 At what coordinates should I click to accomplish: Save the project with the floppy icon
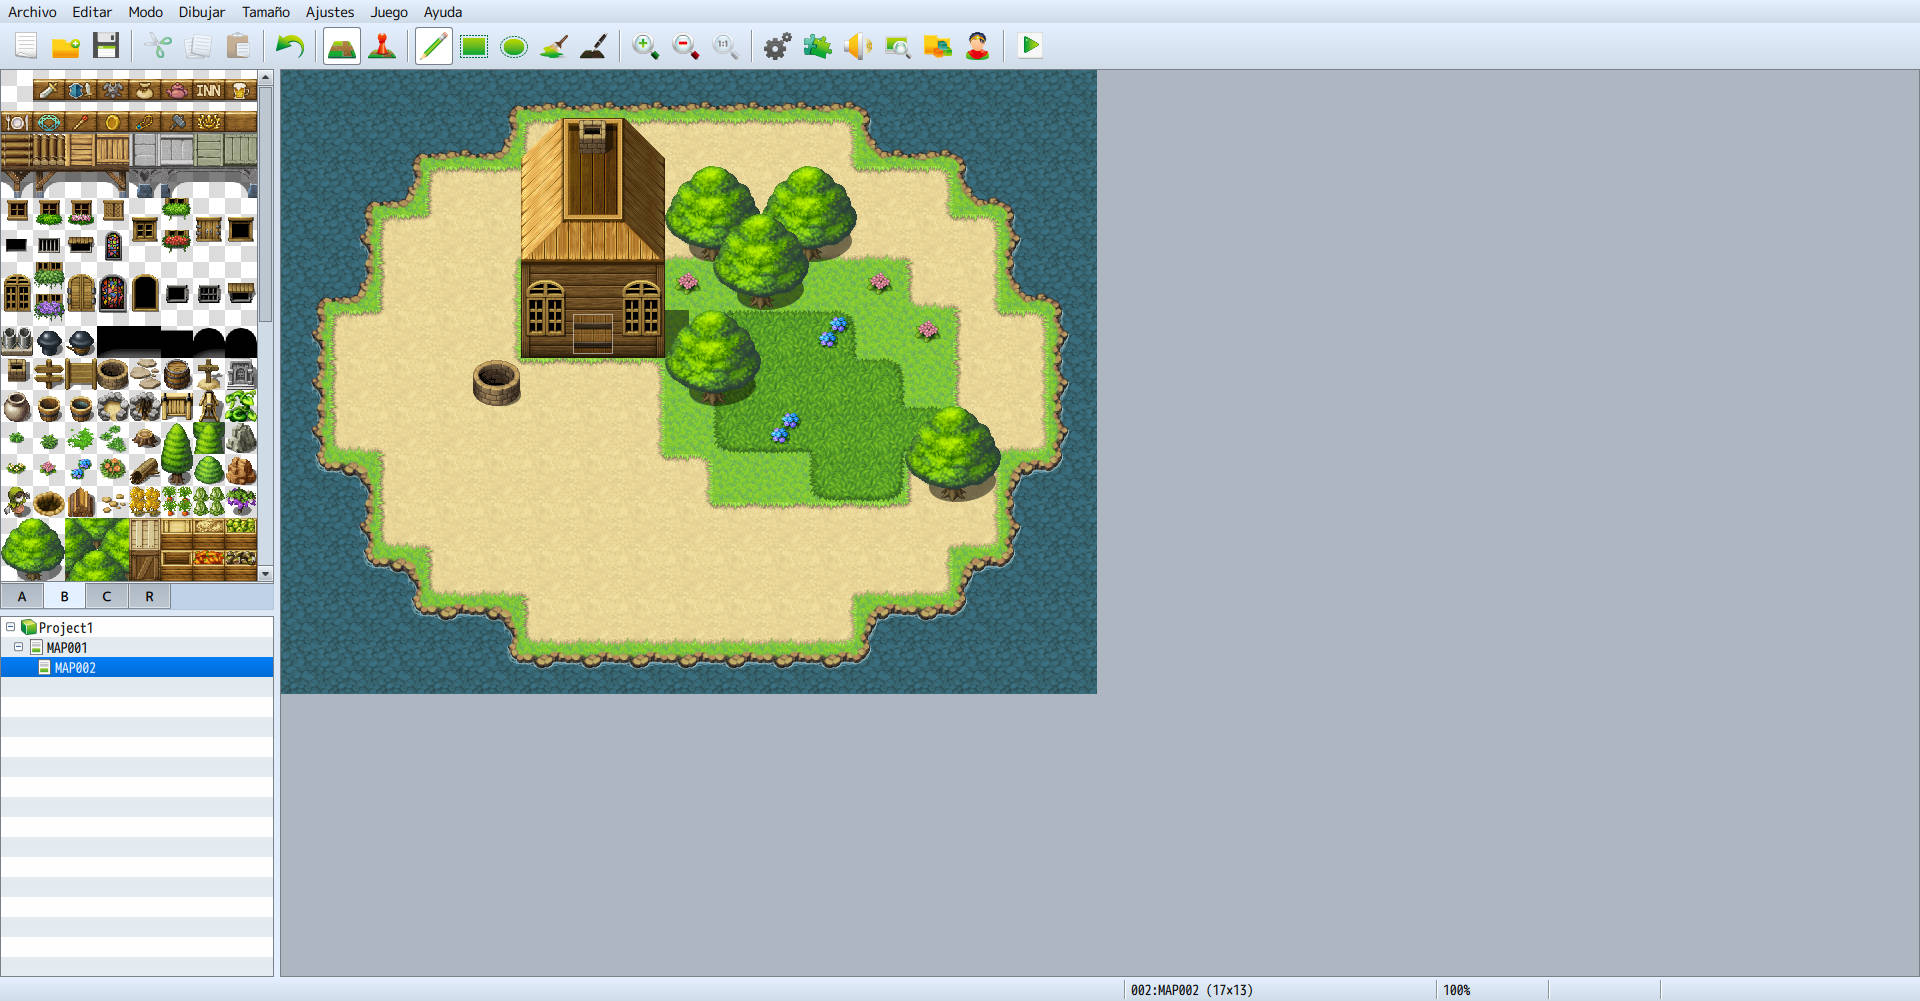pos(106,46)
